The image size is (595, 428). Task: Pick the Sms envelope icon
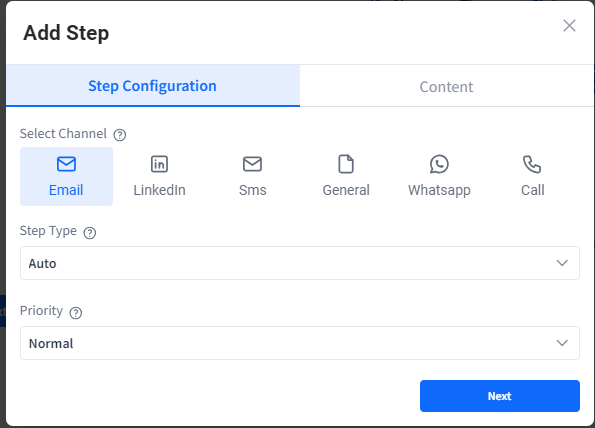click(x=252, y=164)
